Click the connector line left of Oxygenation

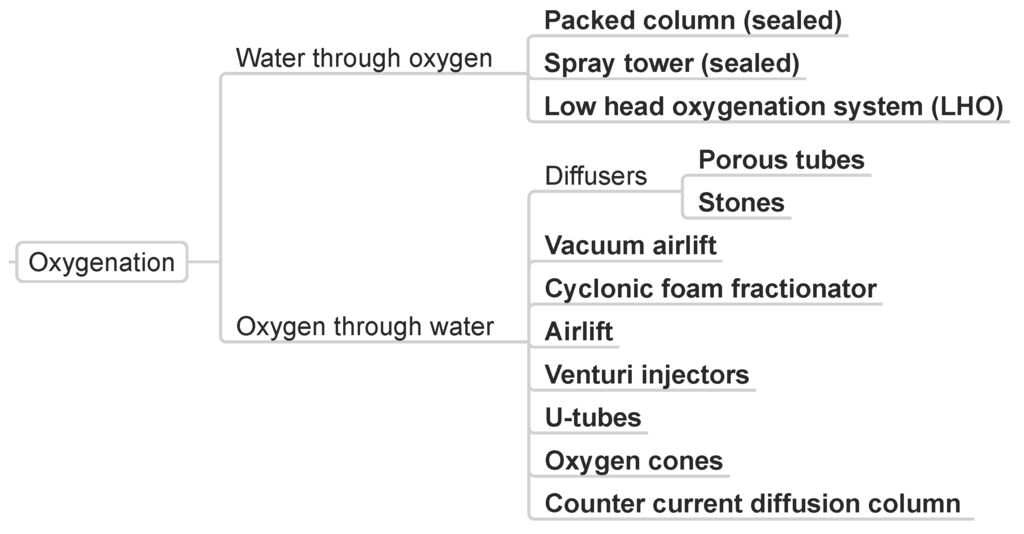click(11, 263)
